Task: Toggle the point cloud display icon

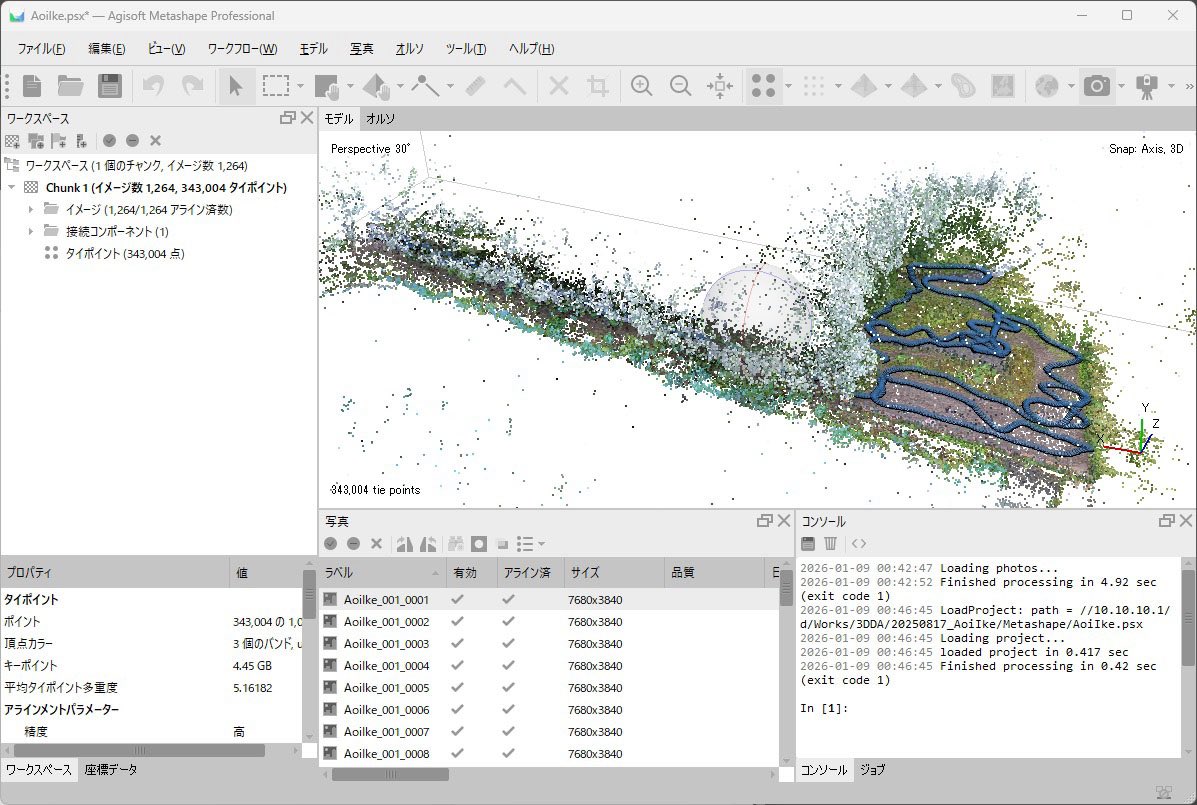Action: tap(814, 85)
